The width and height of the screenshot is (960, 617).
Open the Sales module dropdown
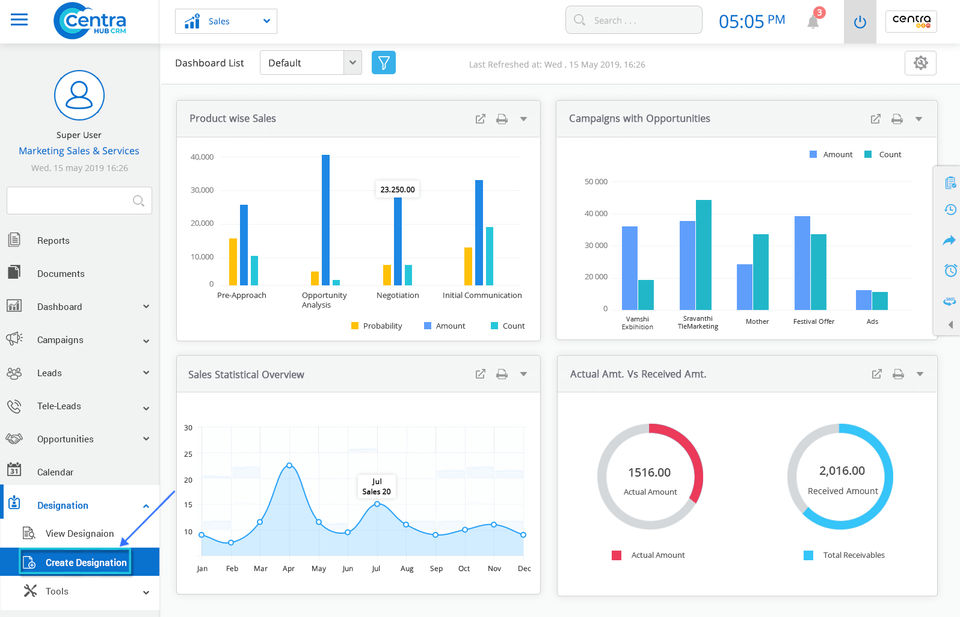pos(226,21)
